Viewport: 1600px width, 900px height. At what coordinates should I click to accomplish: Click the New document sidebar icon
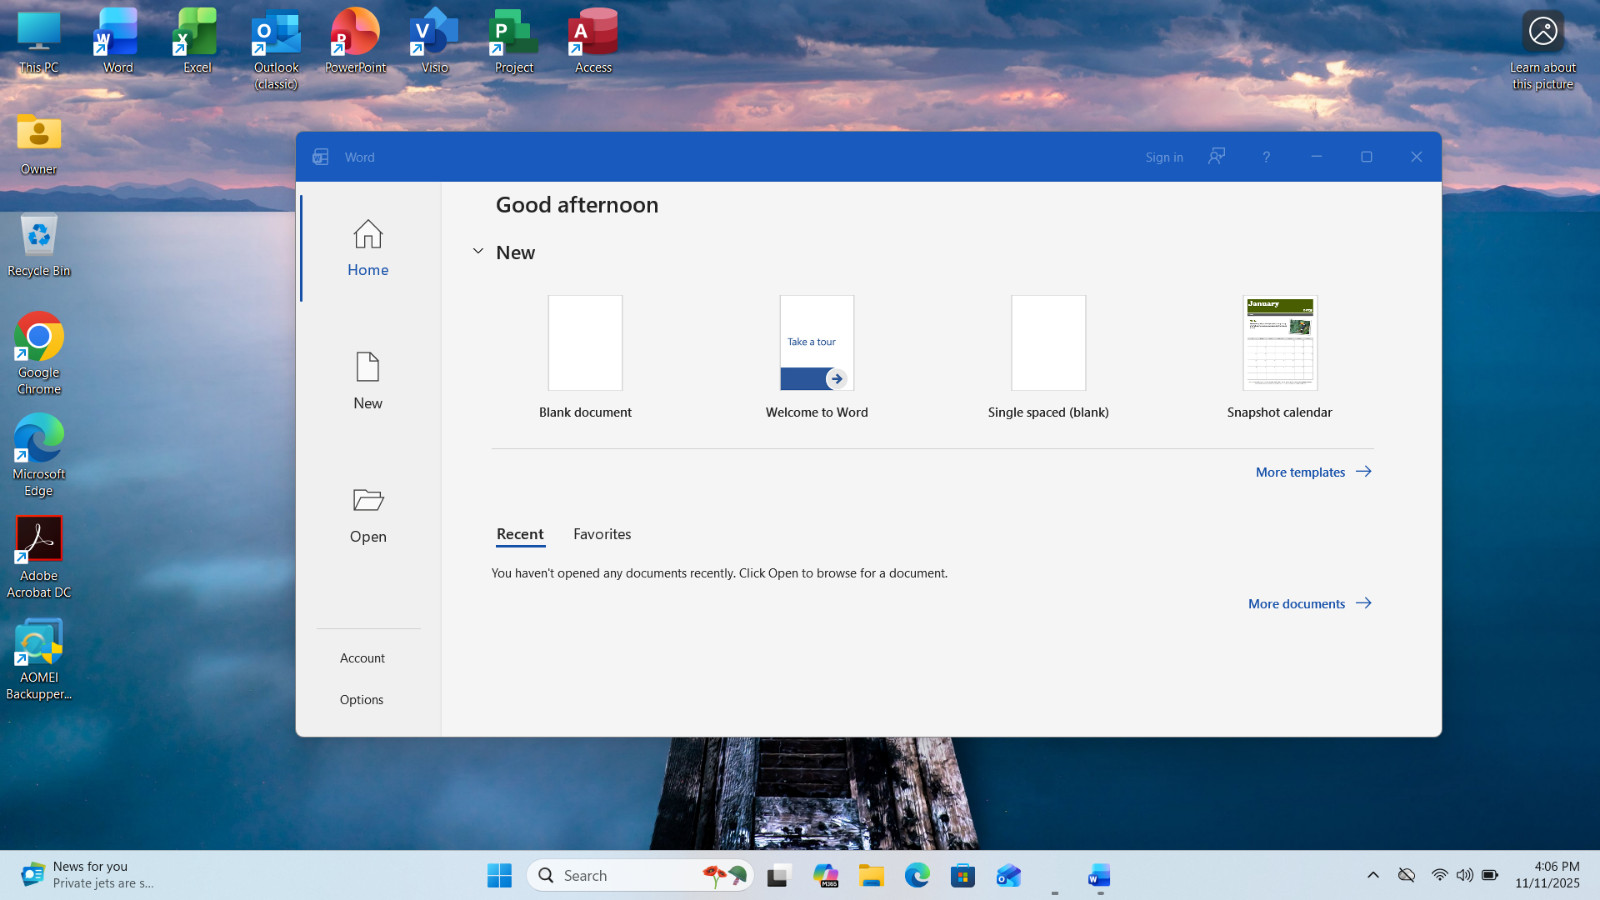[368, 381]
